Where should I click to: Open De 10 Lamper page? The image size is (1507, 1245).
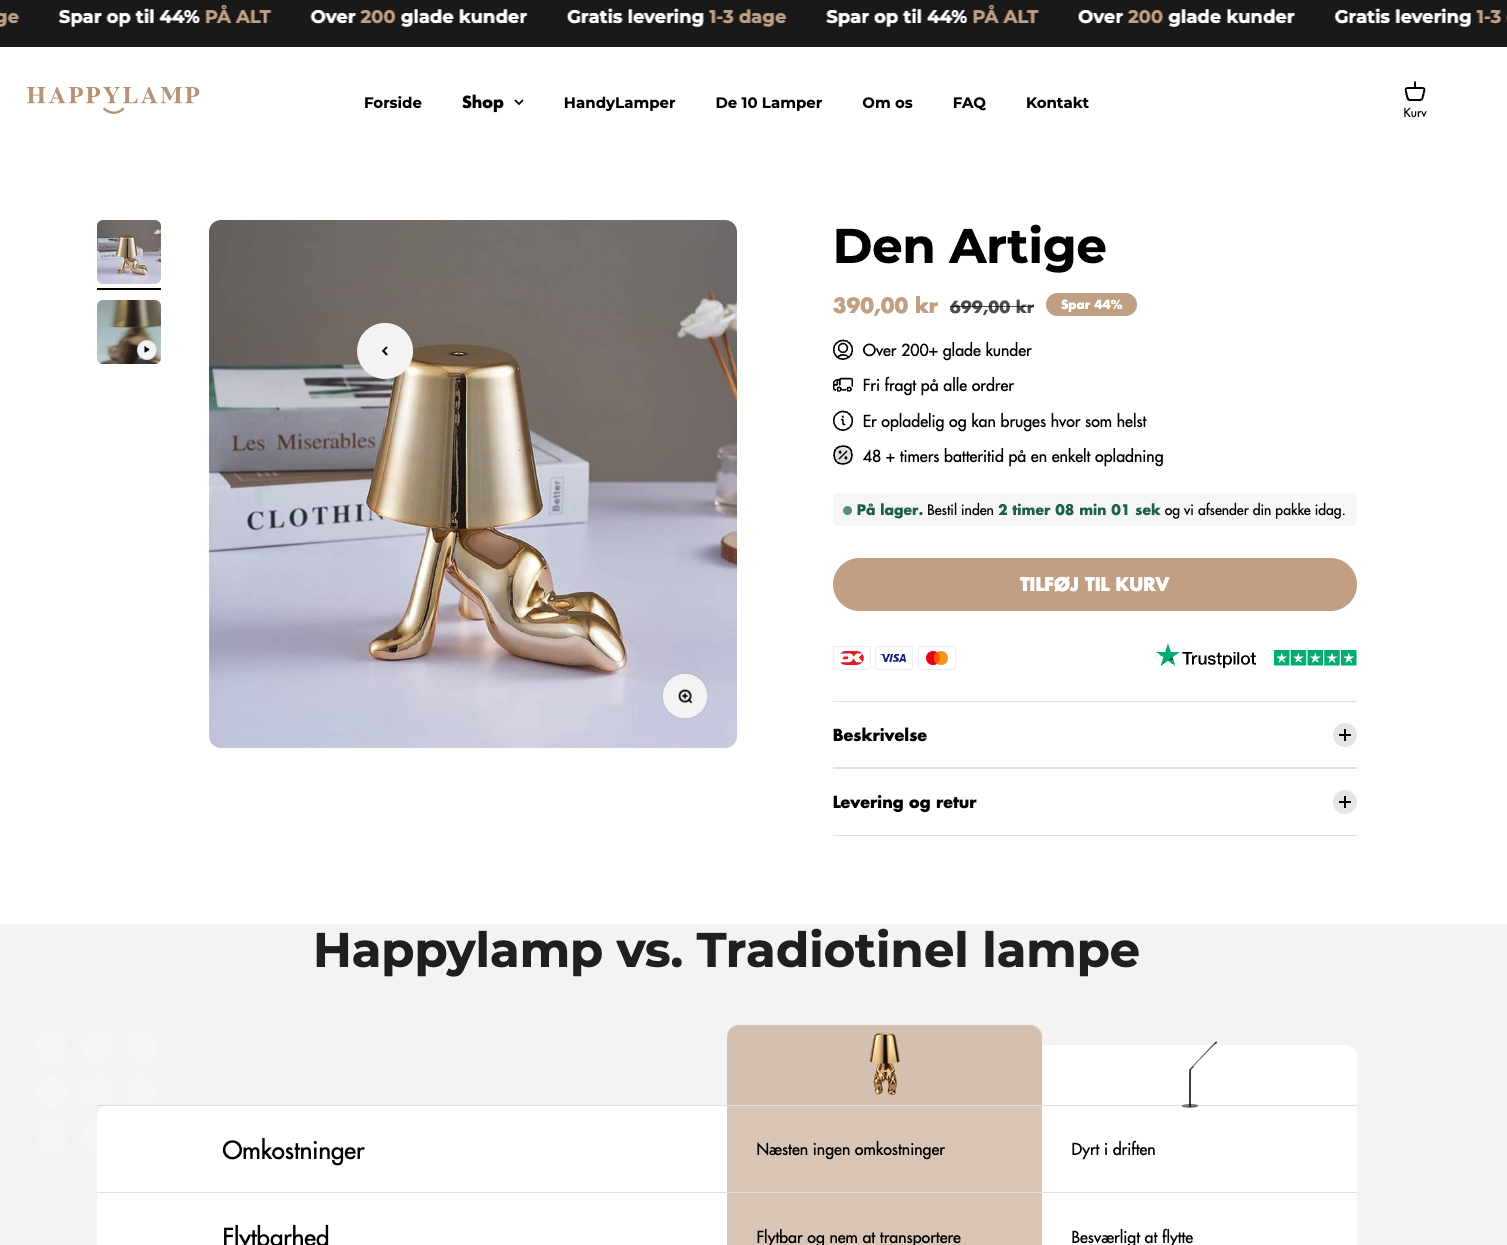pyautogui.click(x=769, y=102)
